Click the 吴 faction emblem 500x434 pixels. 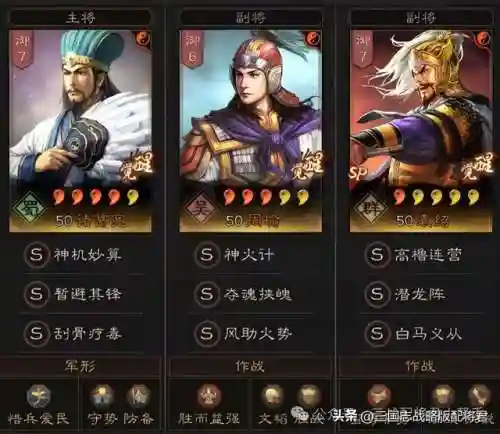tap(200, 208)
